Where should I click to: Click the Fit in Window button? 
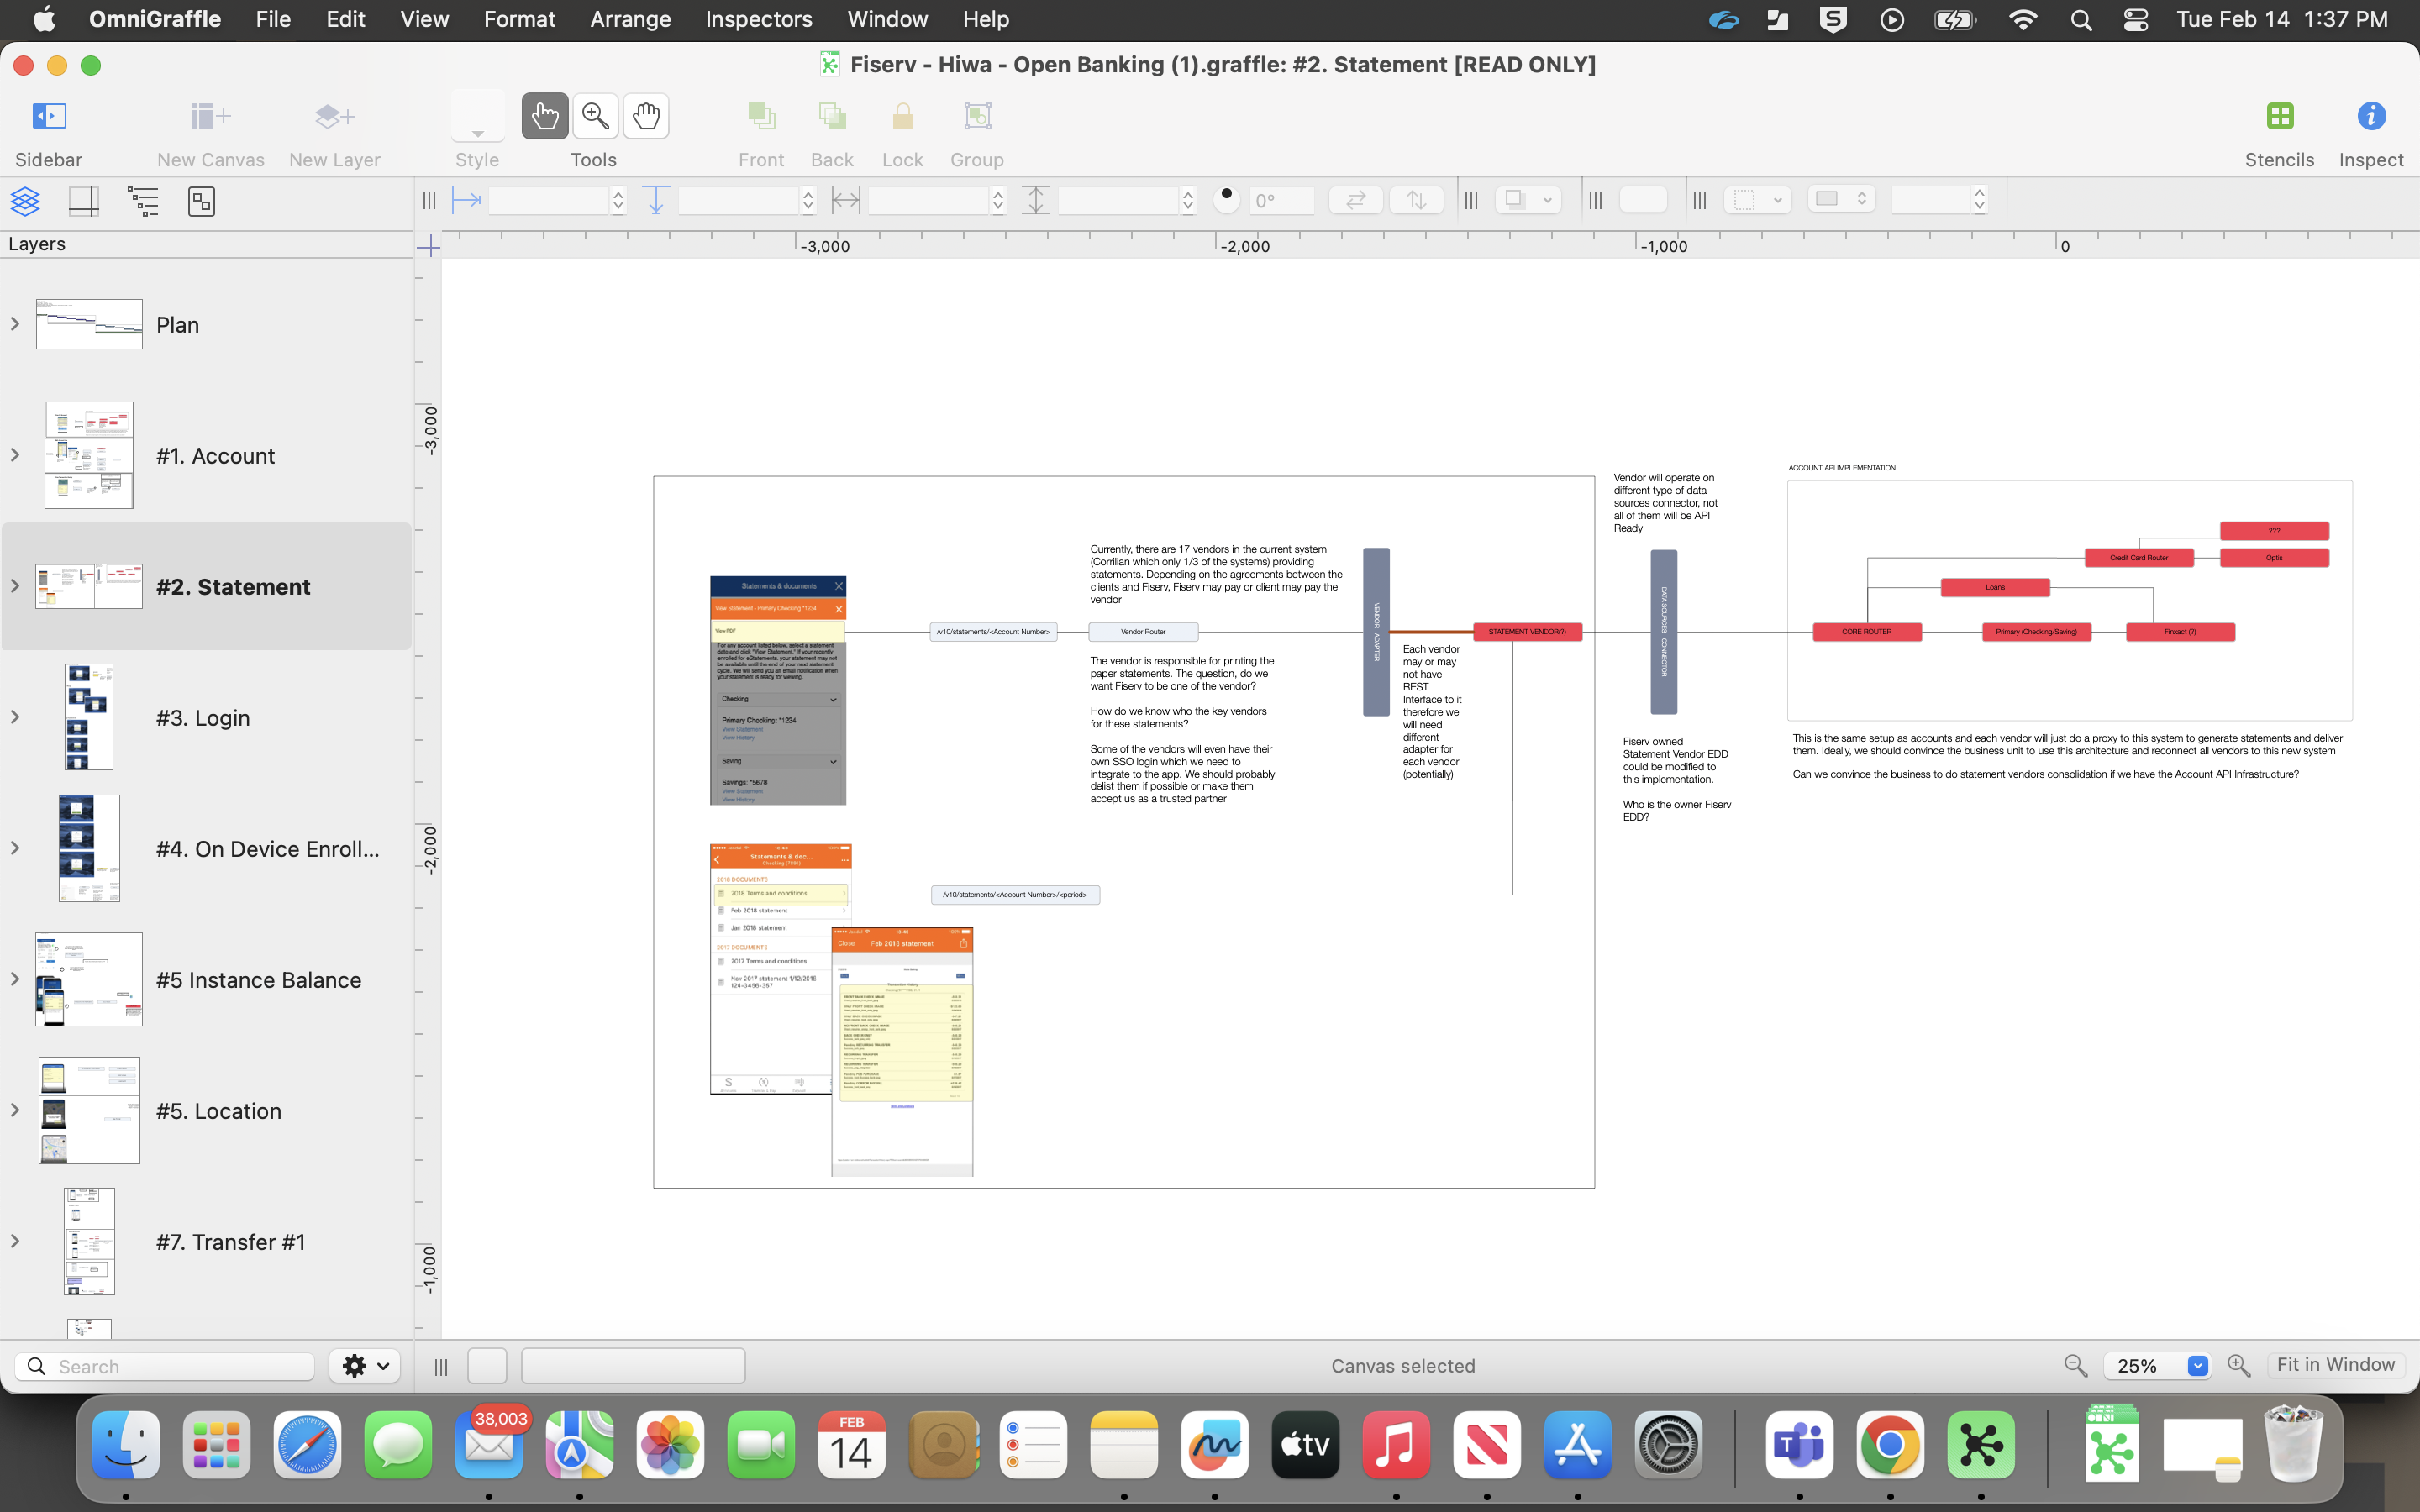[x=2336, y=1363]
